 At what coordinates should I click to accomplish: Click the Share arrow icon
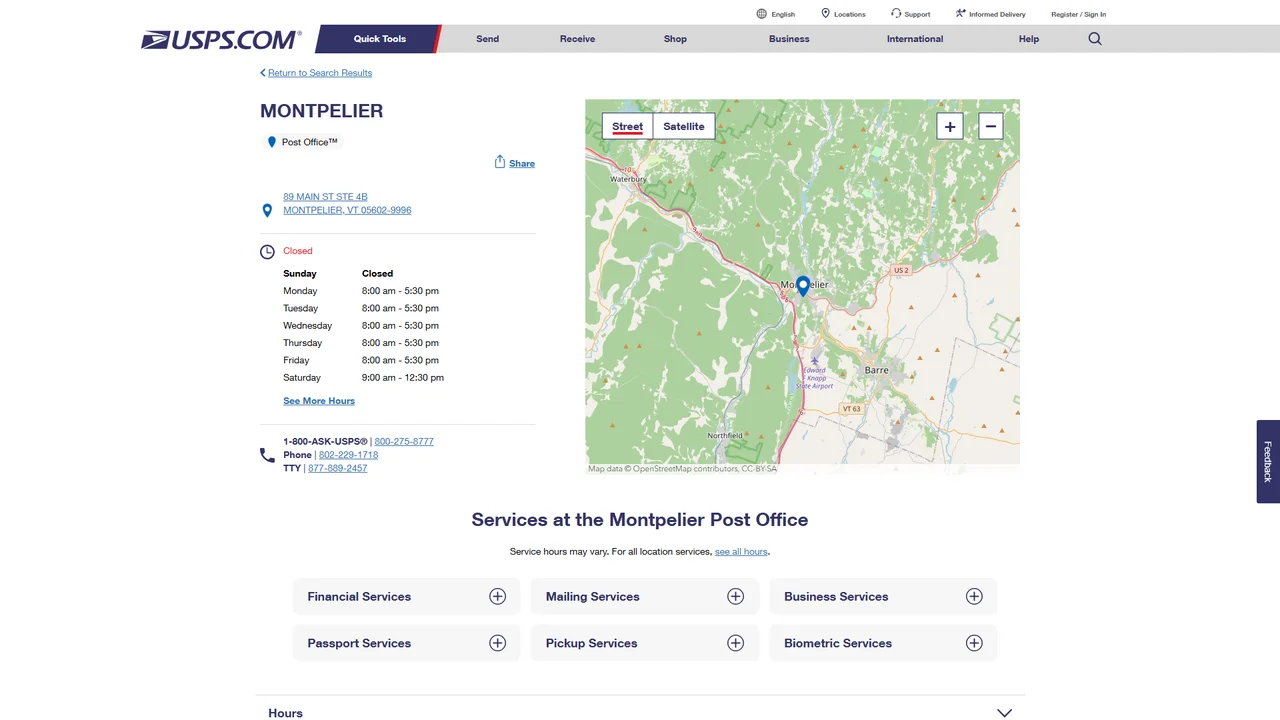500,162
